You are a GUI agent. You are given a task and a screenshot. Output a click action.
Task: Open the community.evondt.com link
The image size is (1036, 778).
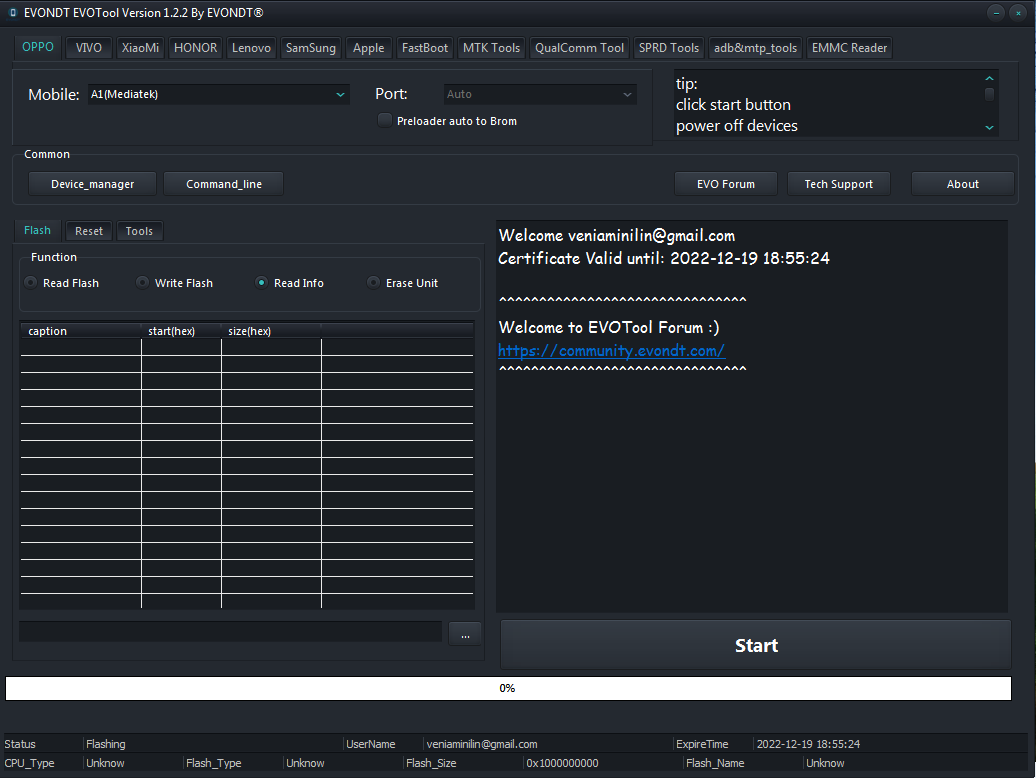click(611, 351)
